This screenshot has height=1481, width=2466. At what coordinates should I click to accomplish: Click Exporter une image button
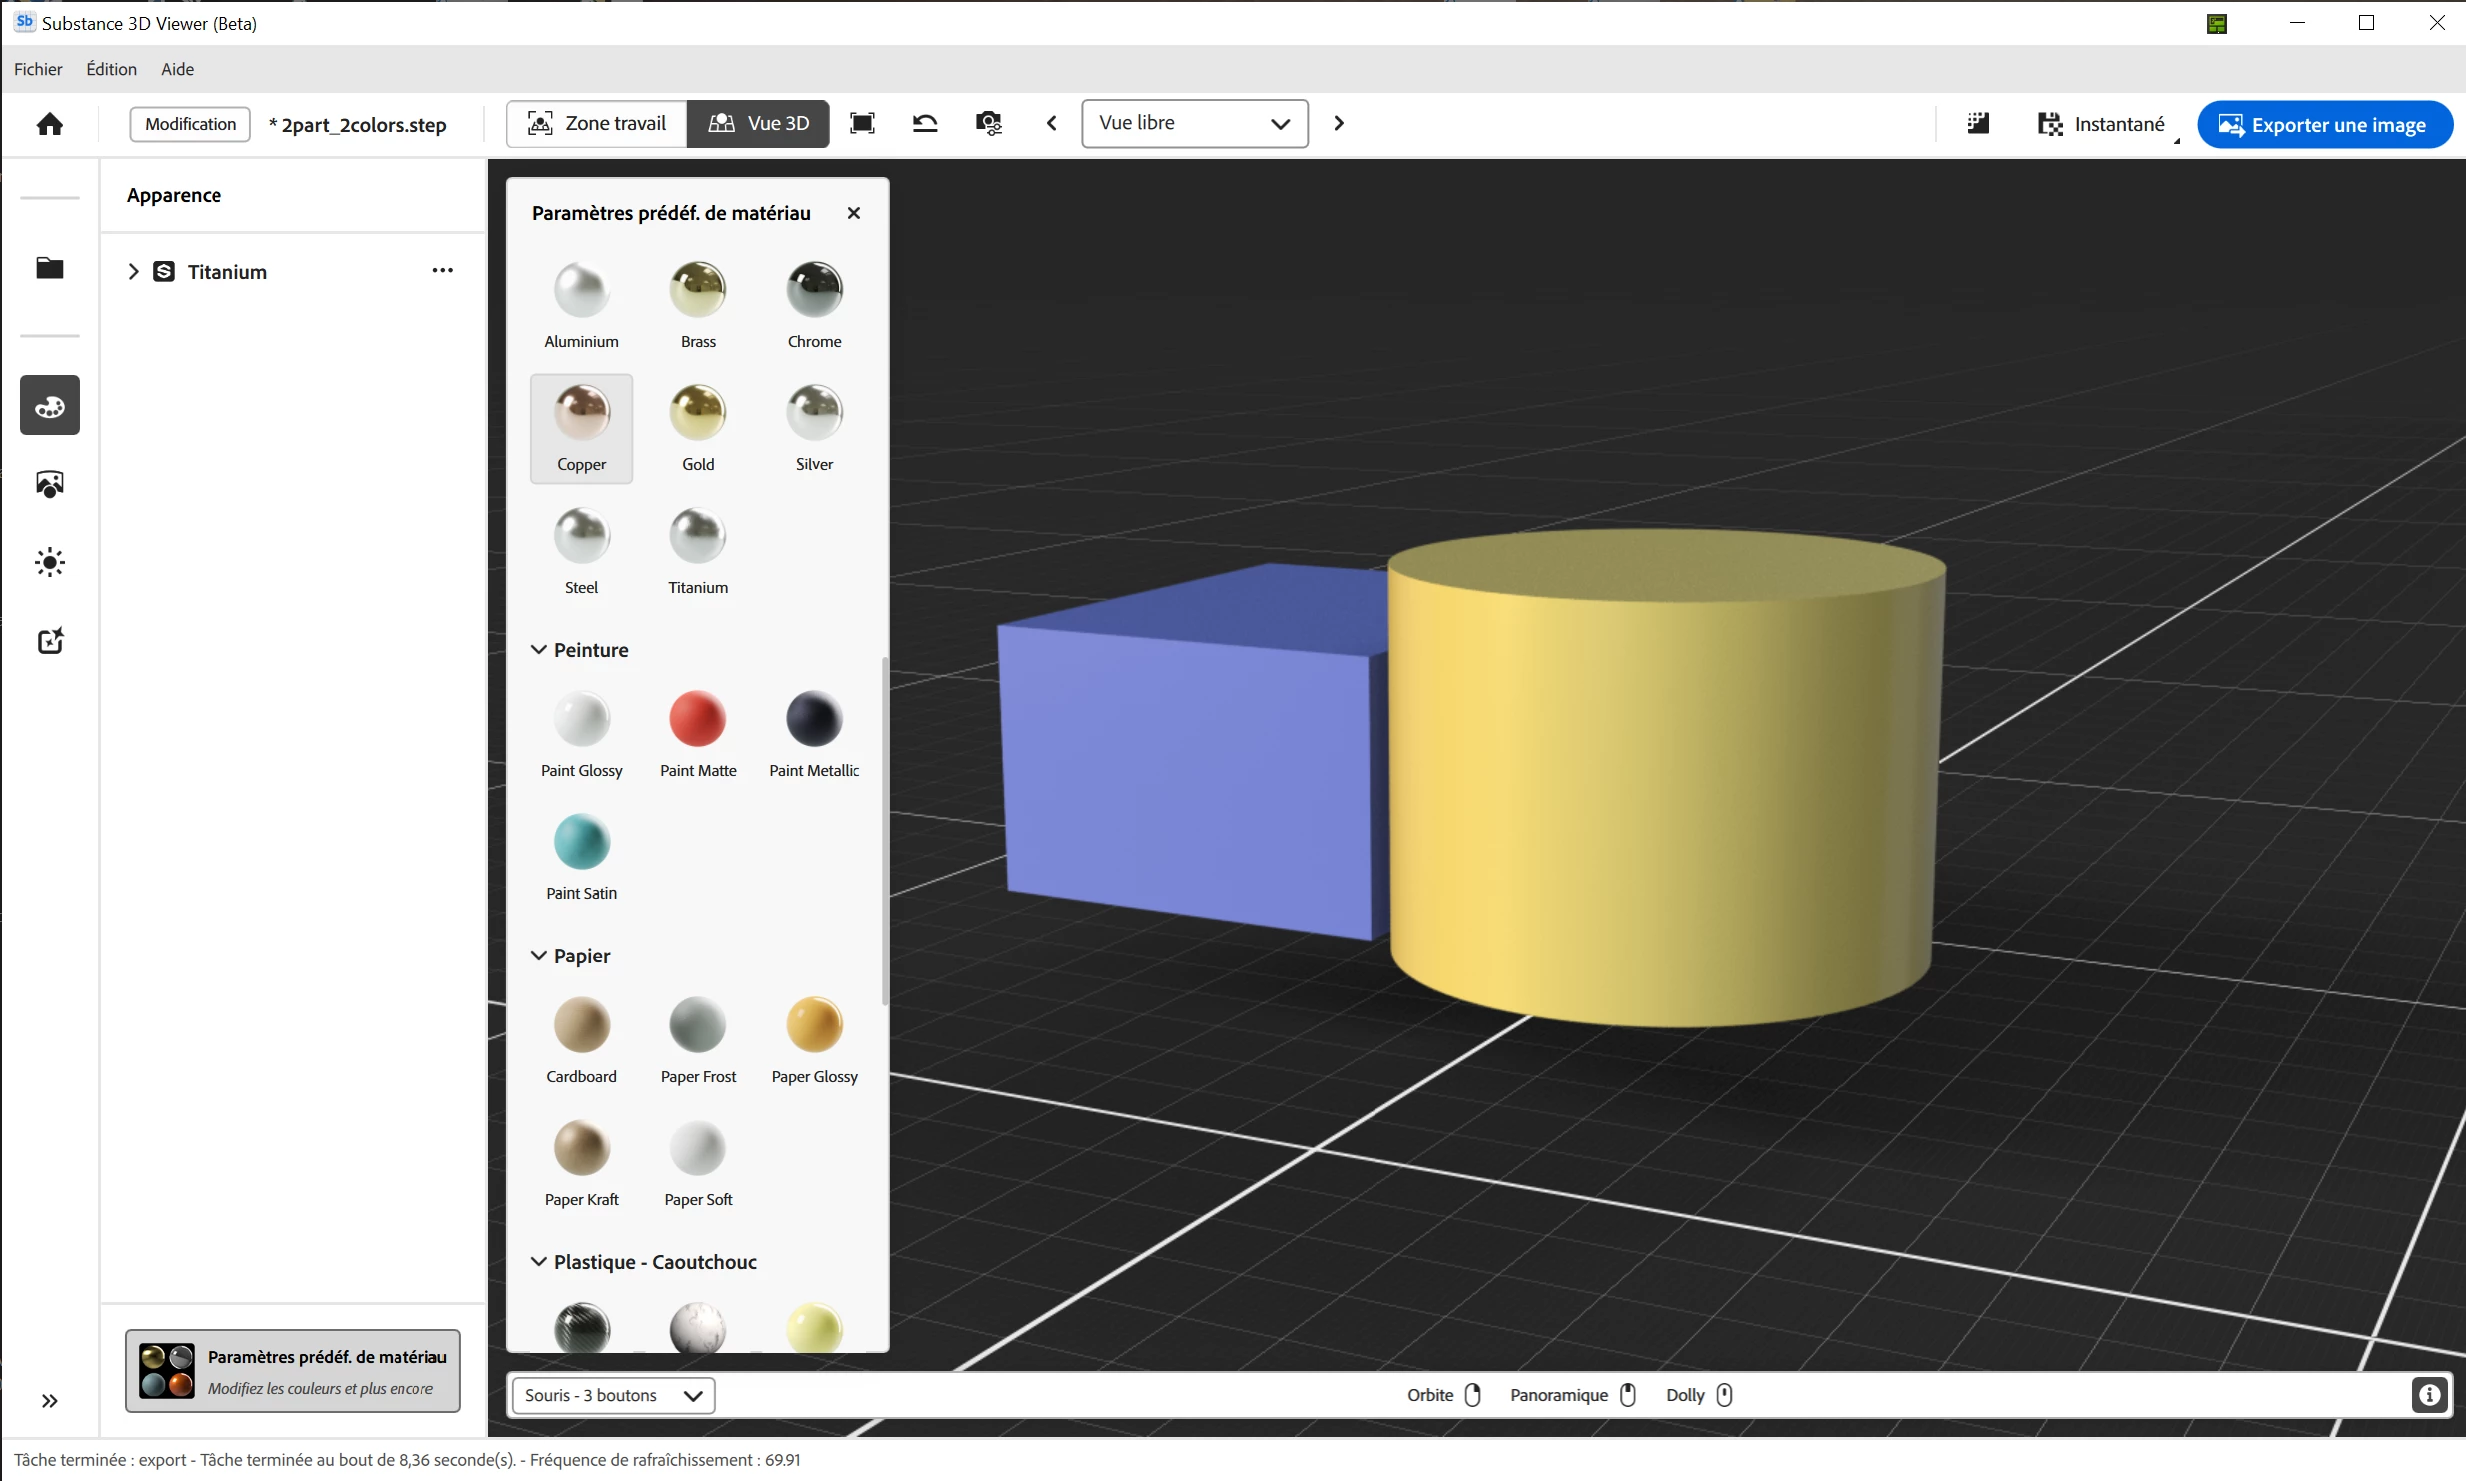click(2324, 124)
